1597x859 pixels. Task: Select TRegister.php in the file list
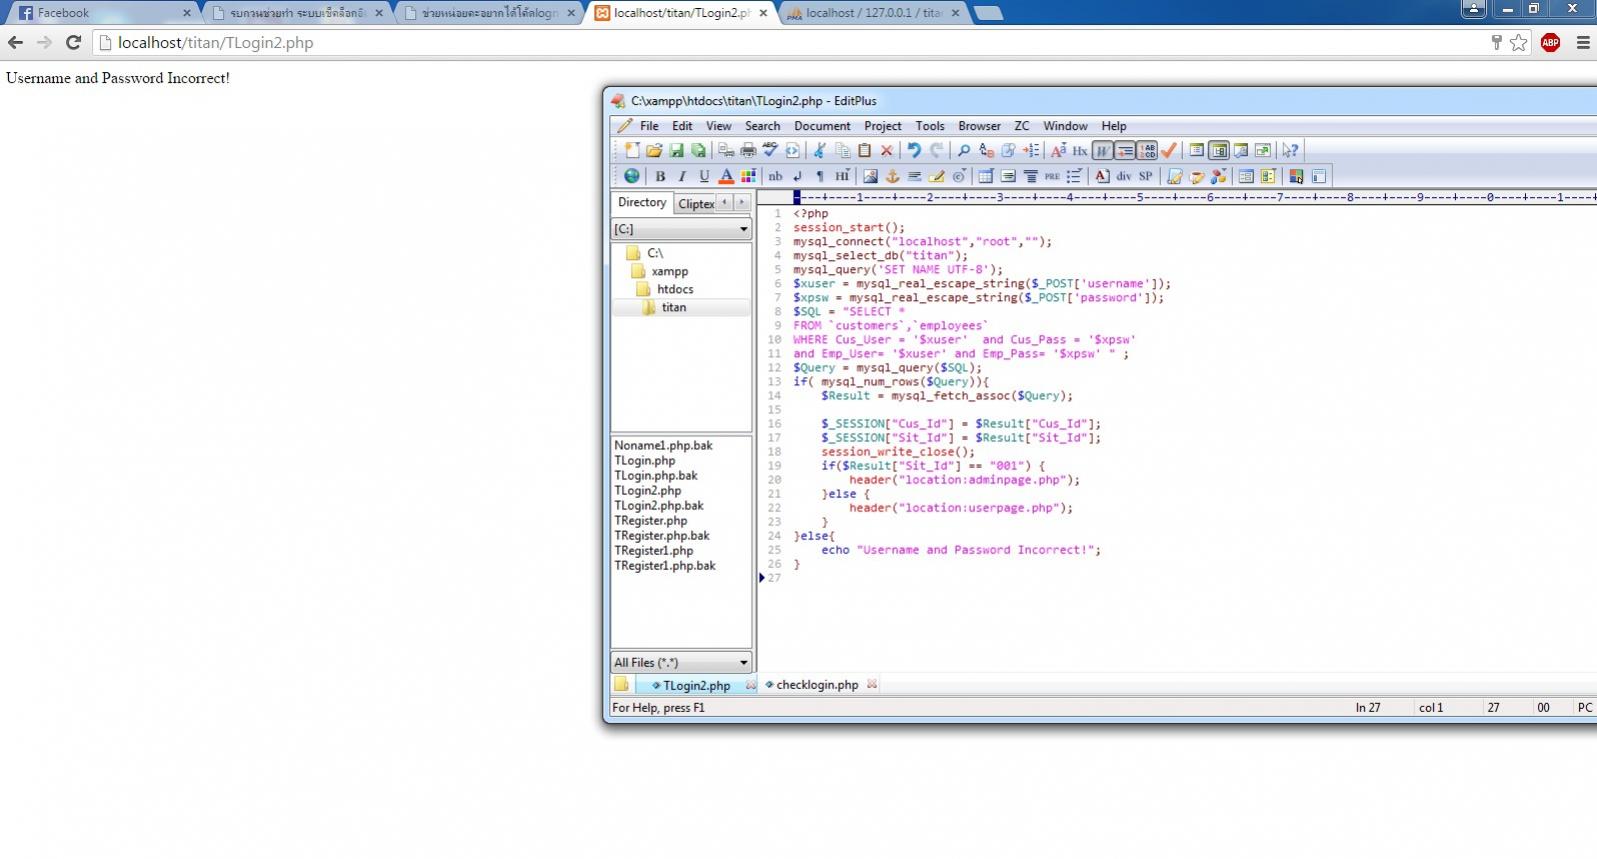651,521
